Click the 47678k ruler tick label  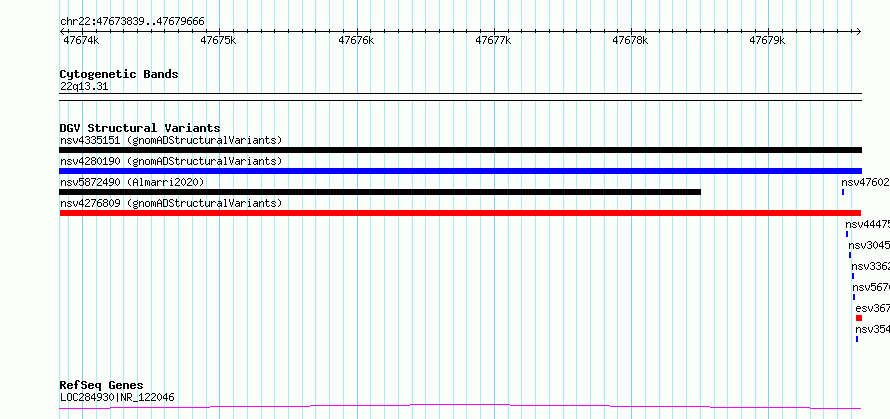tap(631, 40)
